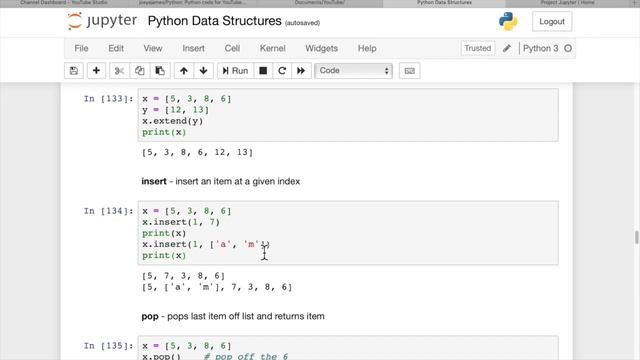Click the Python 3 kernel label

pyautogui.click(x=540, y=48)
